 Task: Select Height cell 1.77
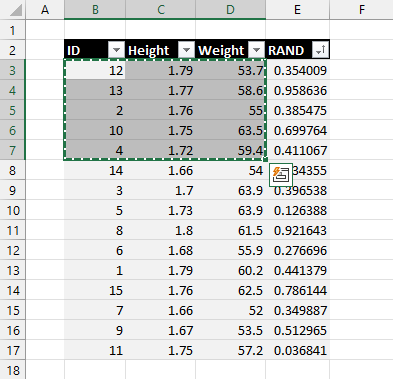point(161,90)
